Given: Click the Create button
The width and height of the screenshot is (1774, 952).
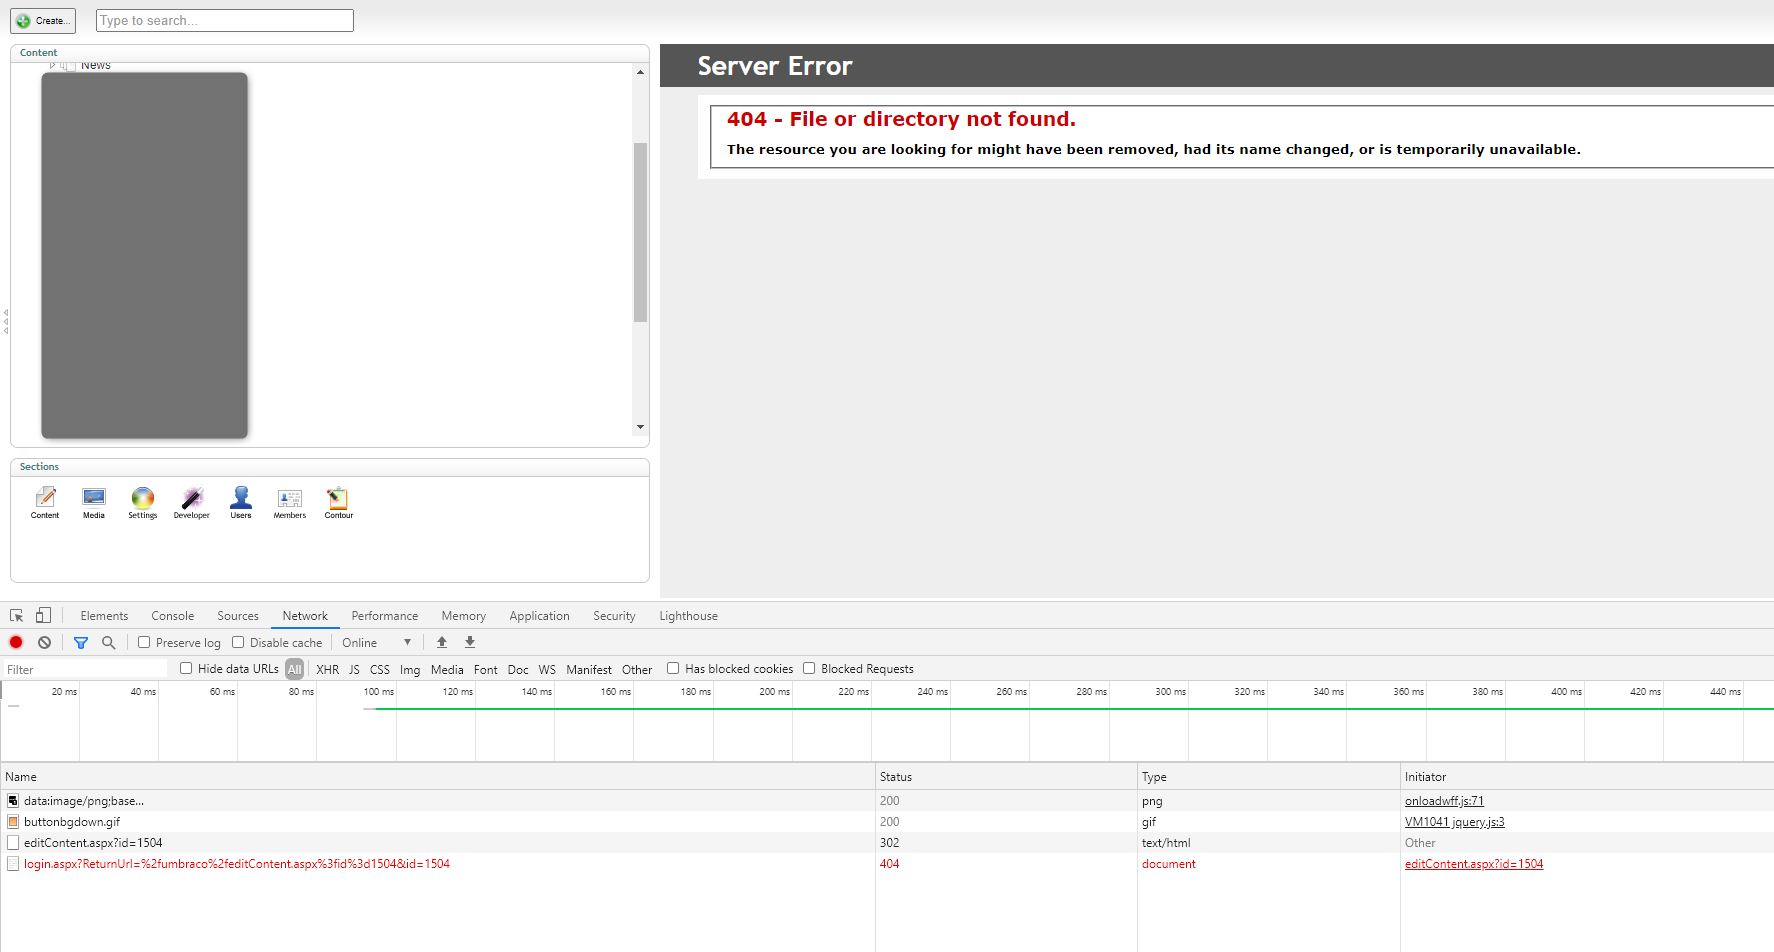Looking at the screenshot, I should click(43, 21).
